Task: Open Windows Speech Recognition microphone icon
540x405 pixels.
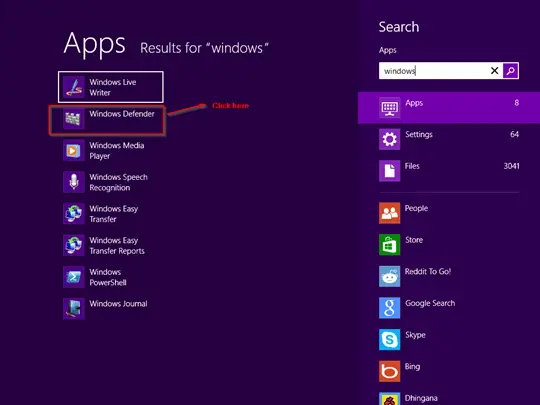Action: pyautogui.click(x=74, y=182)
